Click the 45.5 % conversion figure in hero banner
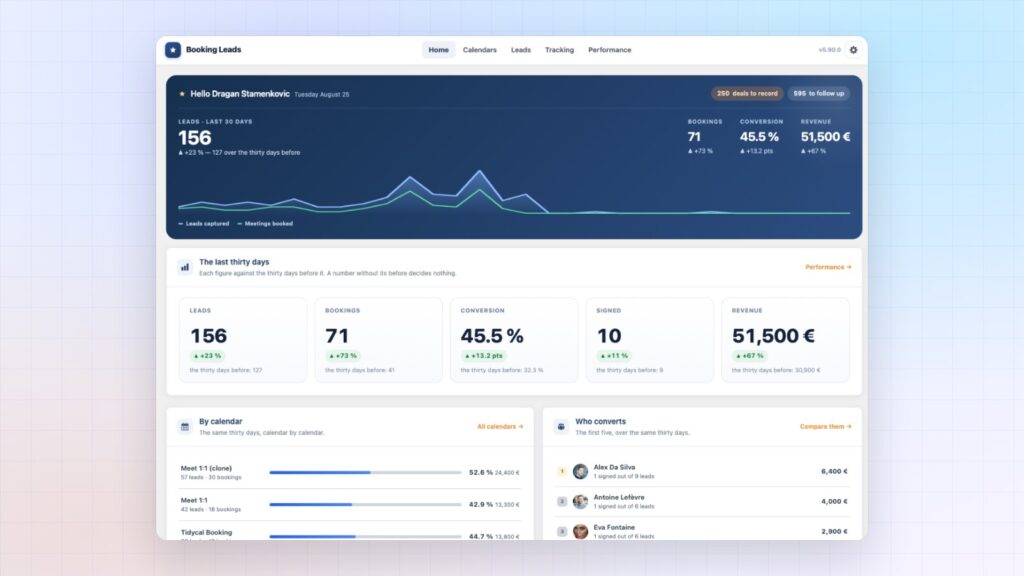1024x576 pixels. pos(759,136)
